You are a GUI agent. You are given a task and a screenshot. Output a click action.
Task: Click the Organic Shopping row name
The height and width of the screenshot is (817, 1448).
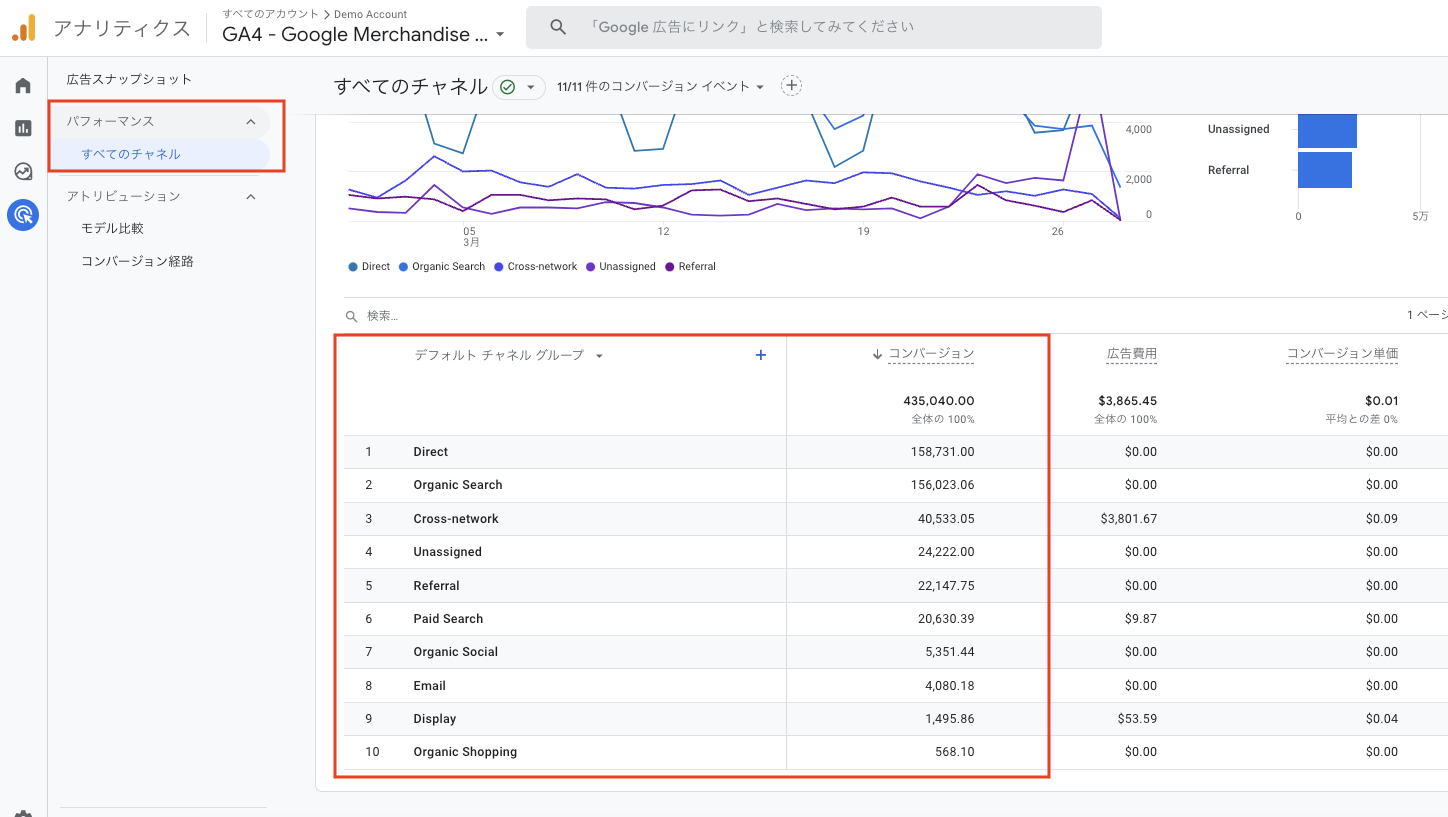[465, 752]
